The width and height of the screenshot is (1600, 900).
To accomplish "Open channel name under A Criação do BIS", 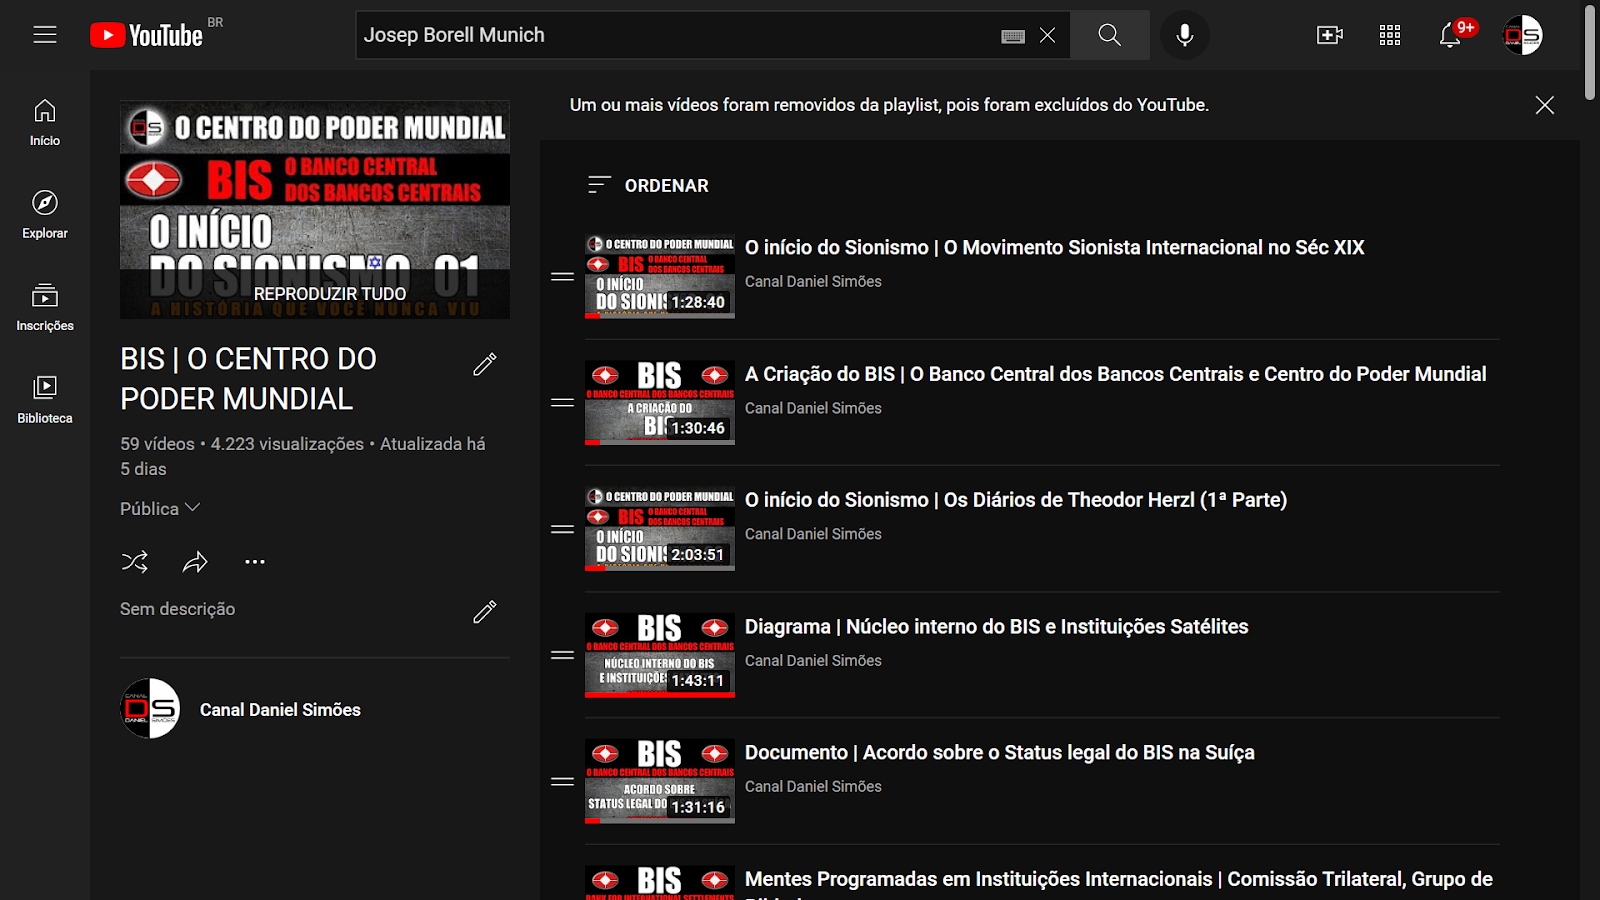I will tap(813, 408).
